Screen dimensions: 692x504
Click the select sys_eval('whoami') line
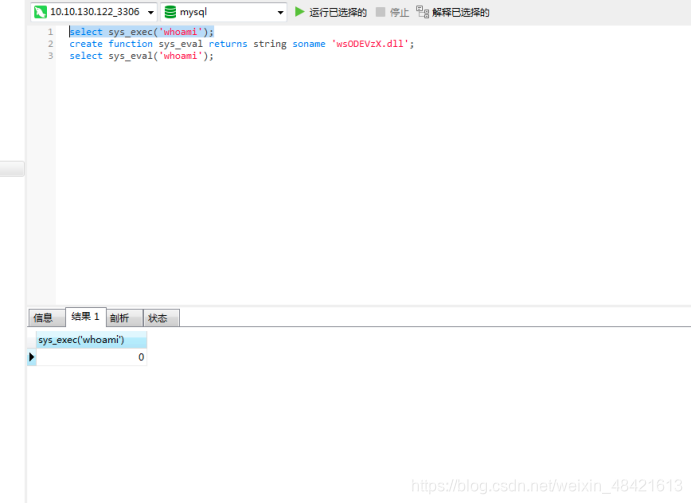click(x=142, y=56)
